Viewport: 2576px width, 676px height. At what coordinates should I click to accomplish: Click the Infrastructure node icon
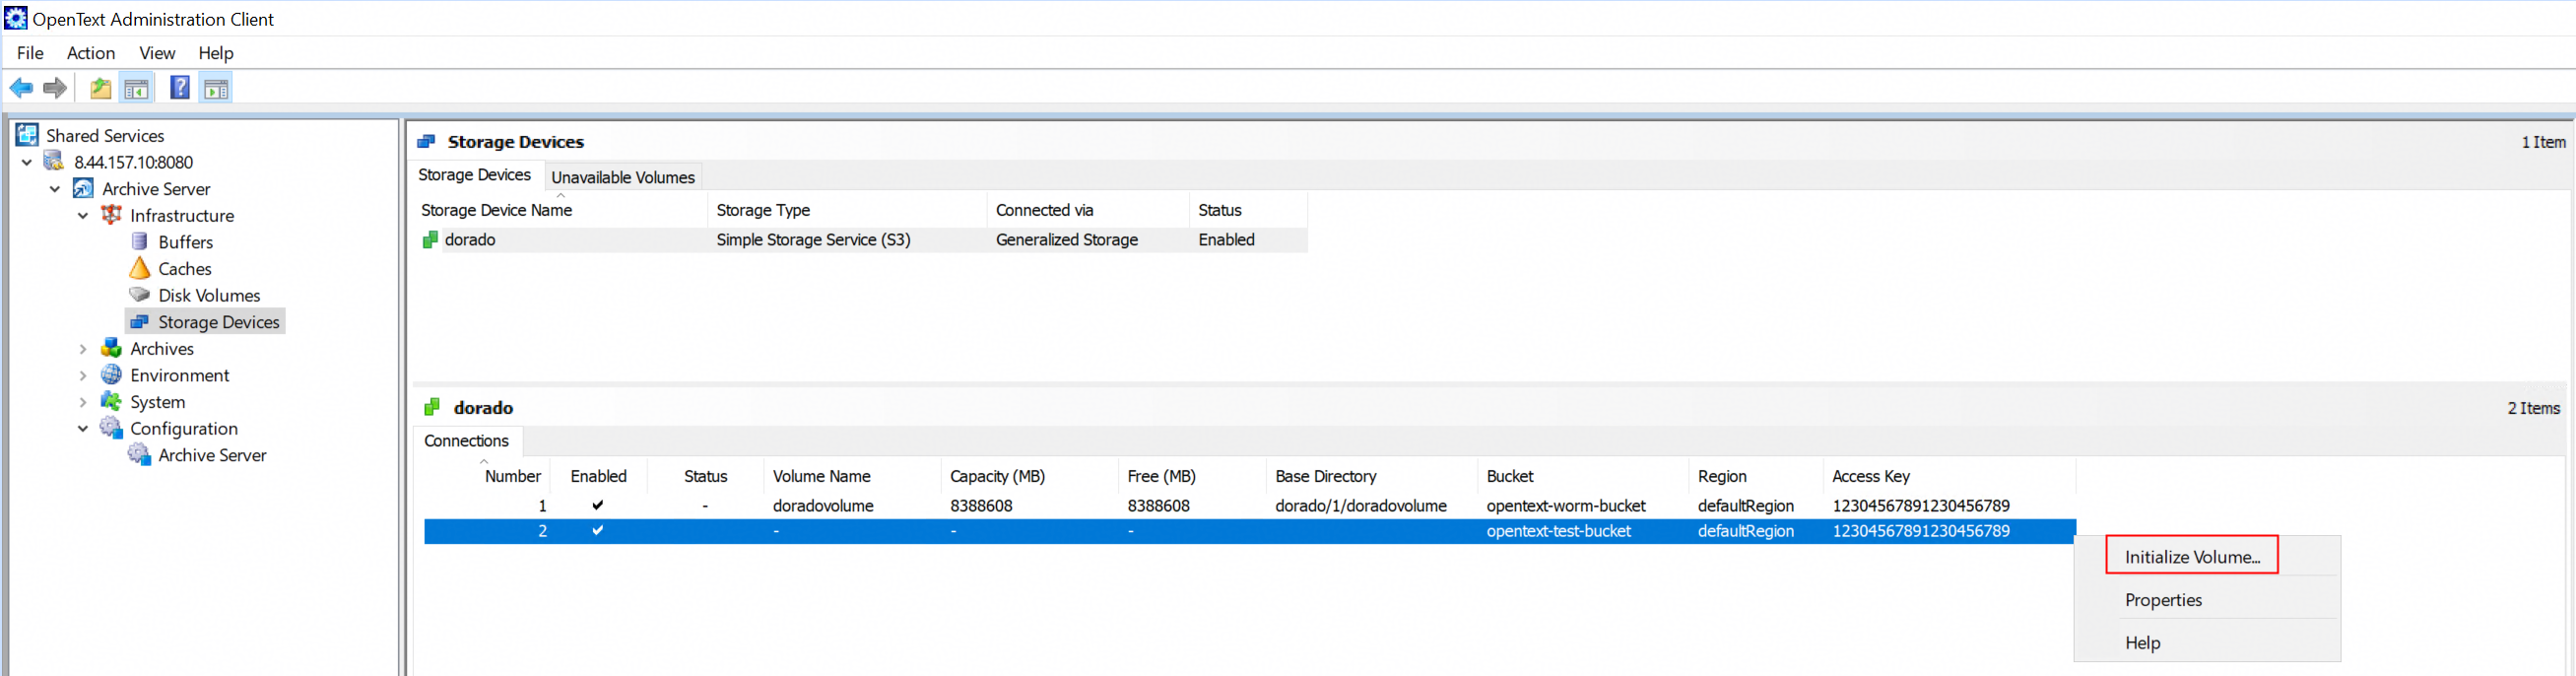111,215
